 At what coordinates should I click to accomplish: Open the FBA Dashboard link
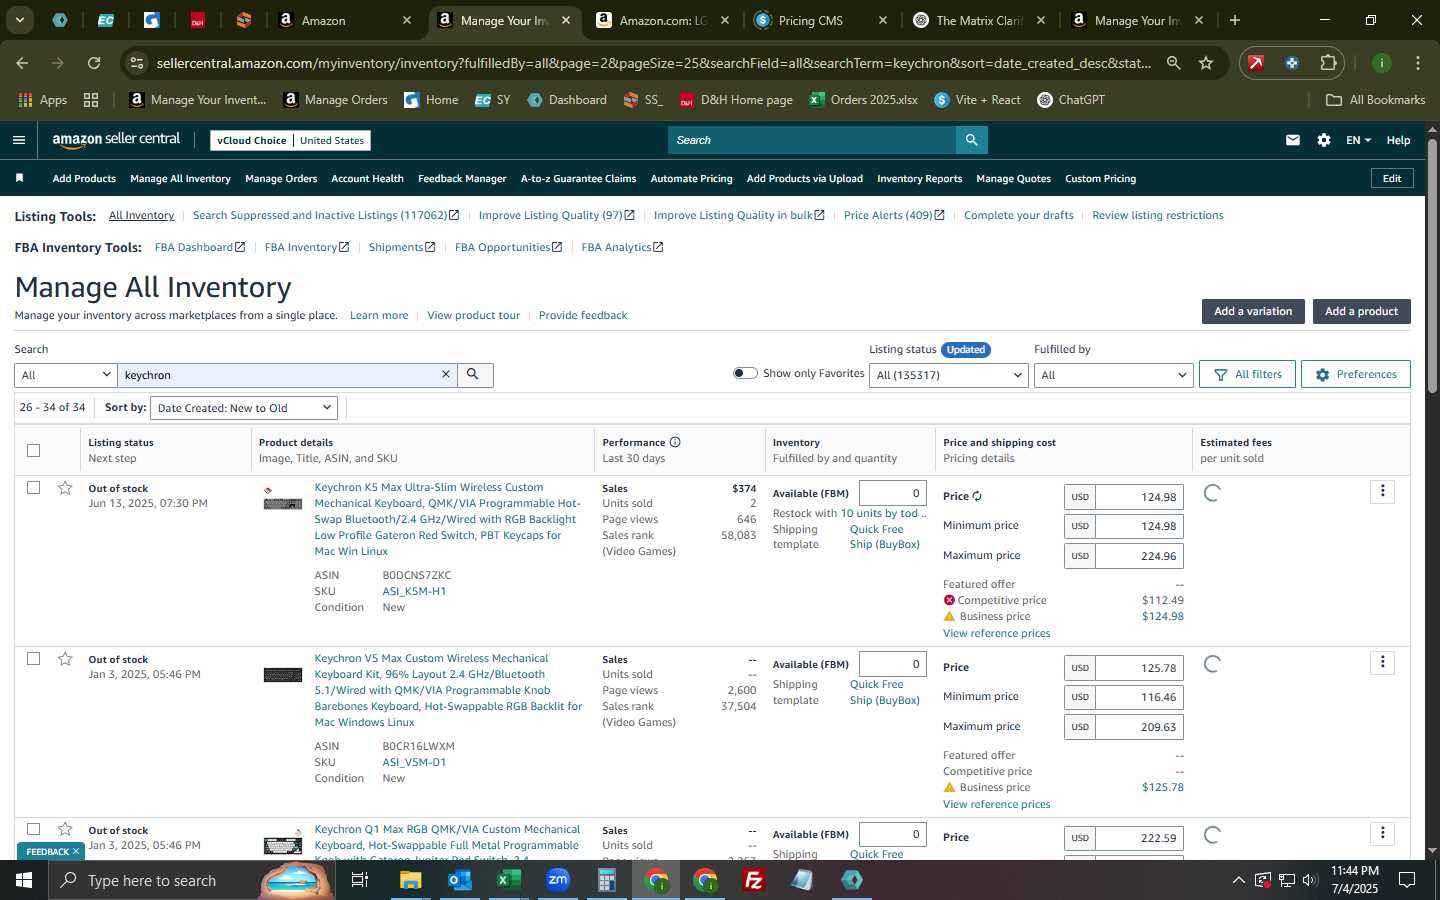[199, 247]
